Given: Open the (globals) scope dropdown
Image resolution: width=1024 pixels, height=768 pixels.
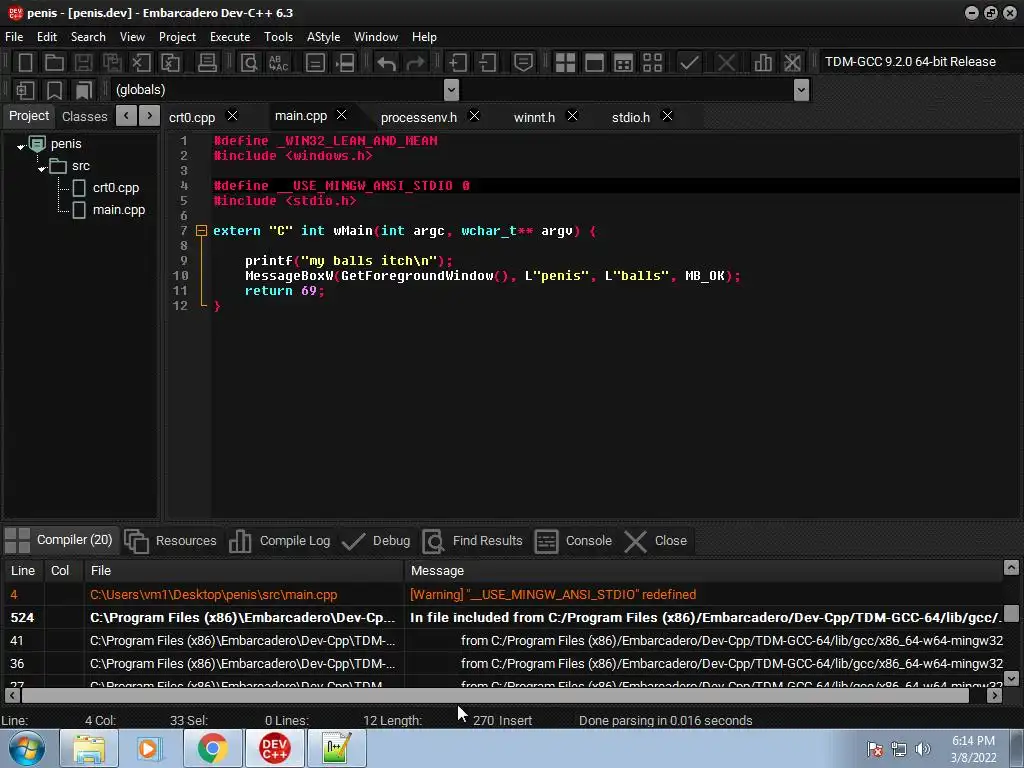Looking at the screenshot, I should (451, 90).
